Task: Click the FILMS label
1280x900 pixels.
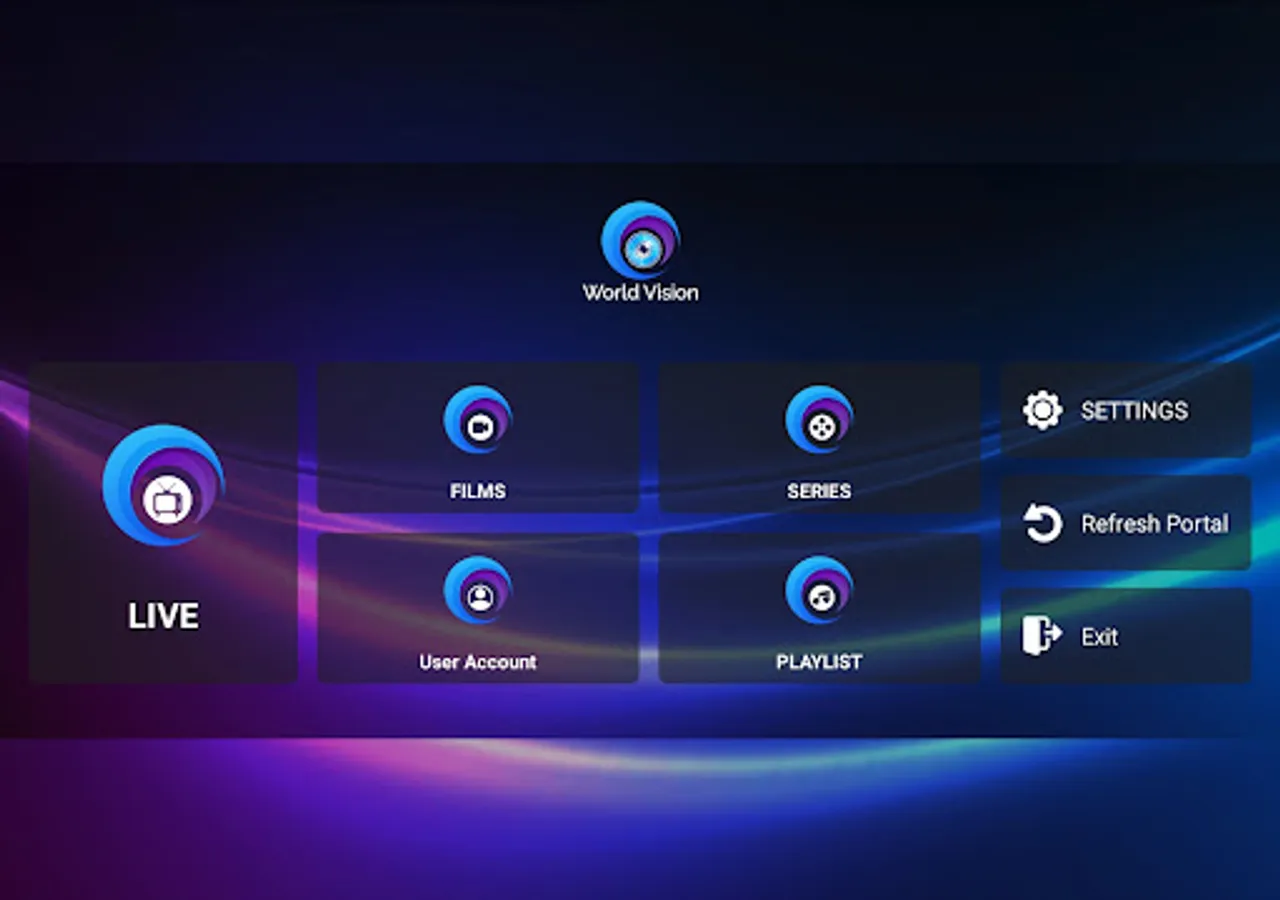Action: [478, 491]
